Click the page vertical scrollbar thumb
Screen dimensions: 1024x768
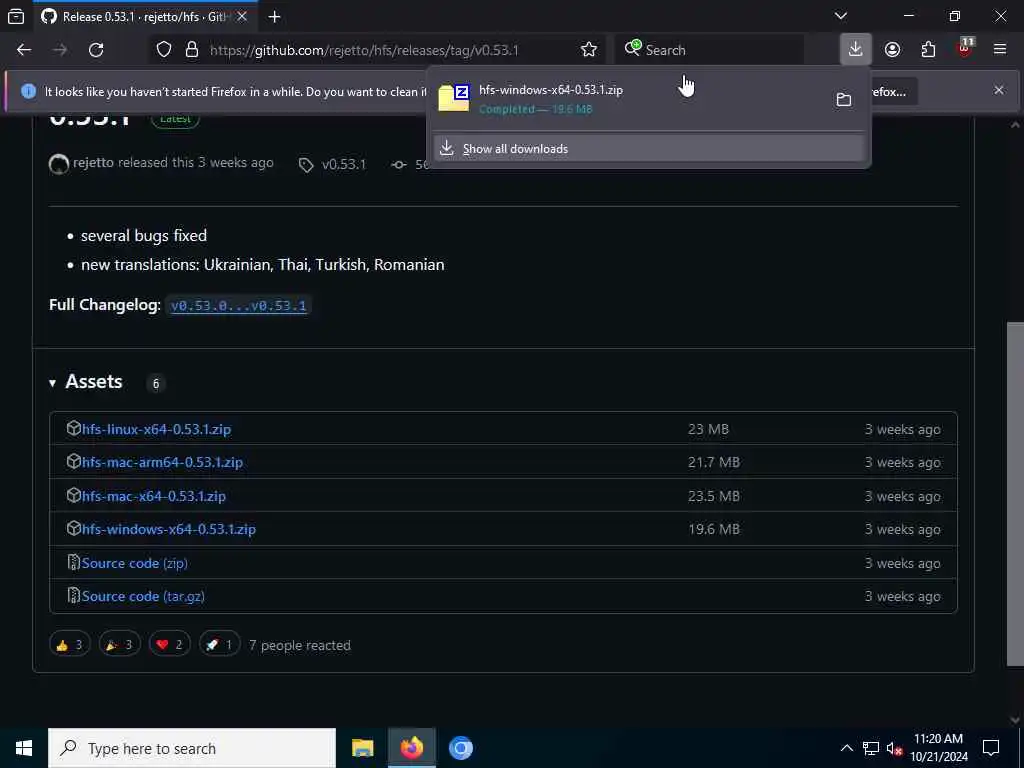pyautogui.click(x=1015, y=493)
